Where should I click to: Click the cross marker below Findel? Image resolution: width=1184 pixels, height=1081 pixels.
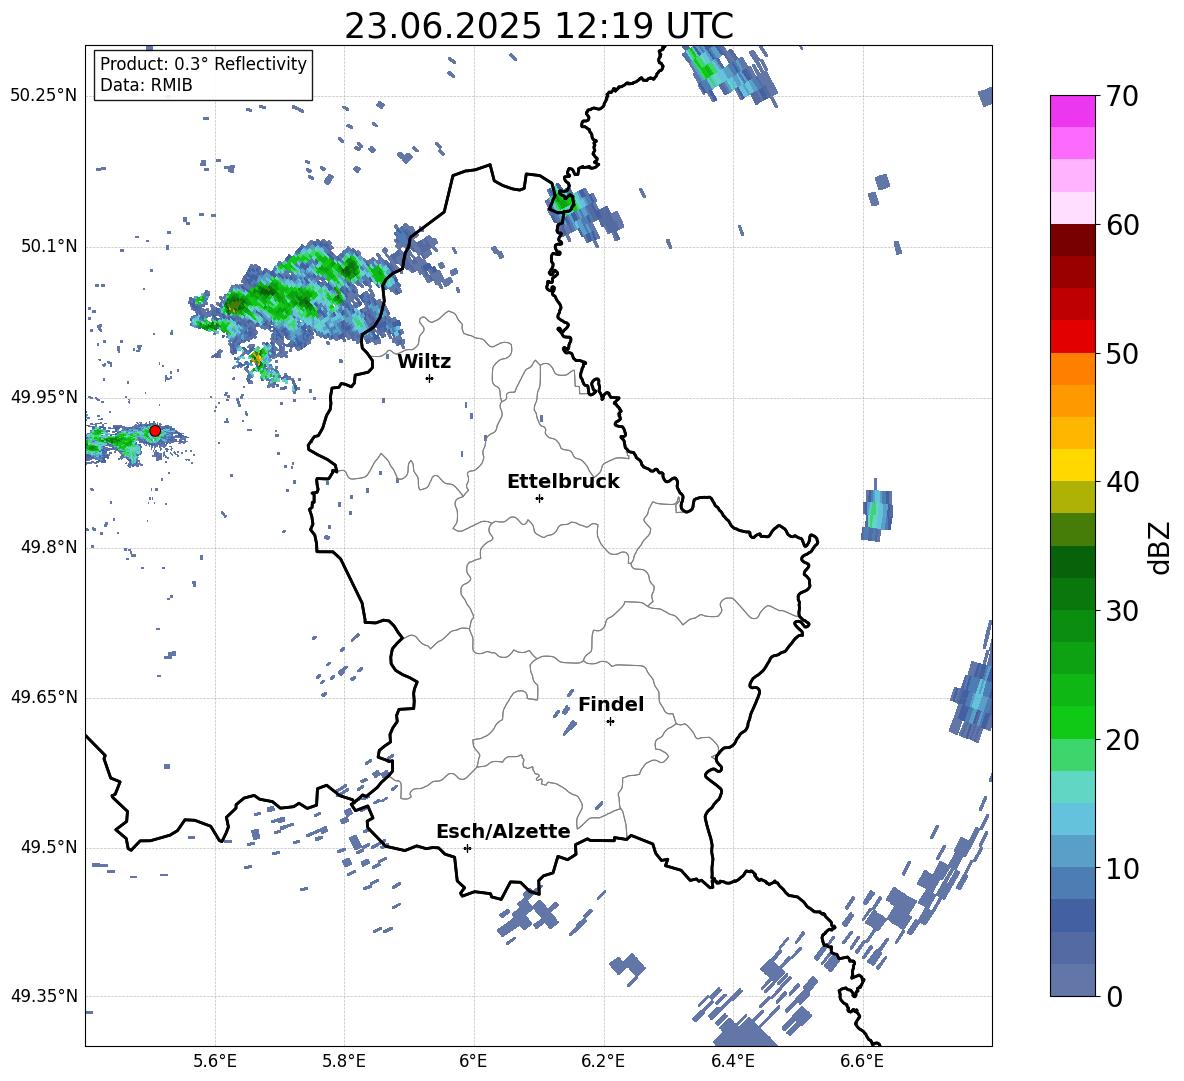tap(610, 722)
